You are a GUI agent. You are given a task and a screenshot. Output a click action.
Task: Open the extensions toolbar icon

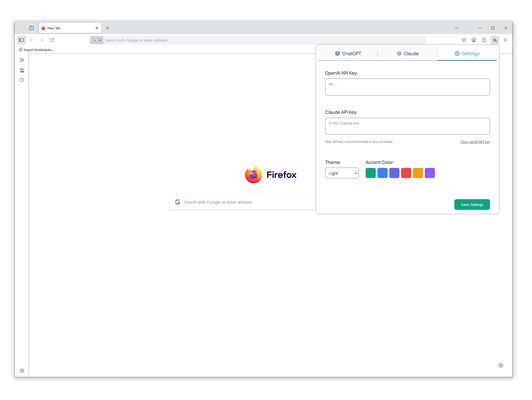coord(484,40)
